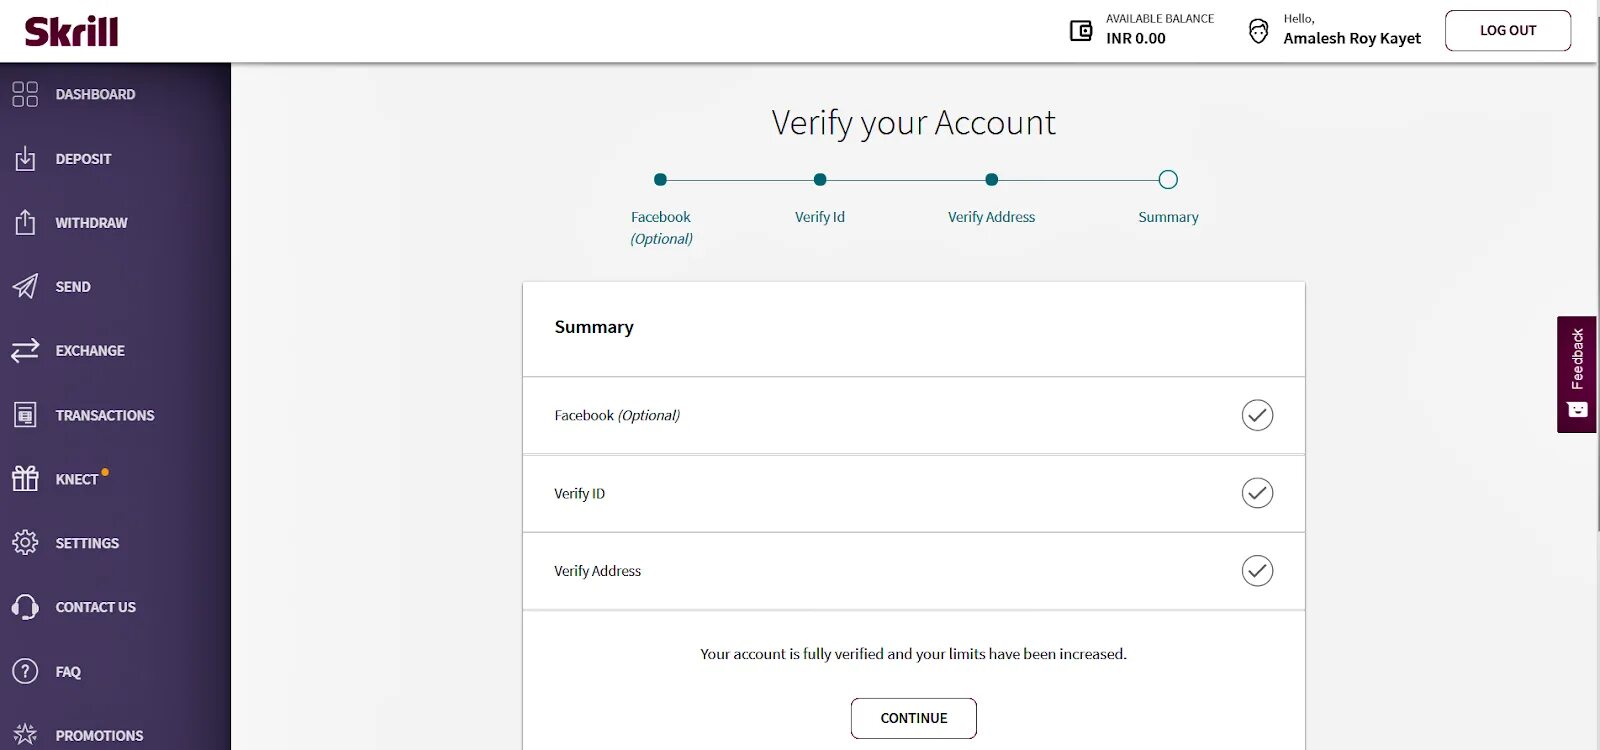Open KNECT gift box icon
The width and height of the screenshot is (1600, 750).
(x=25, y=478)
